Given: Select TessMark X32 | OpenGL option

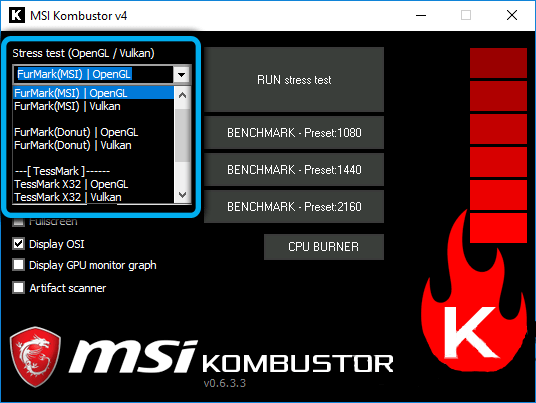Looking at the screenshot, I should [x=93, y=184].
